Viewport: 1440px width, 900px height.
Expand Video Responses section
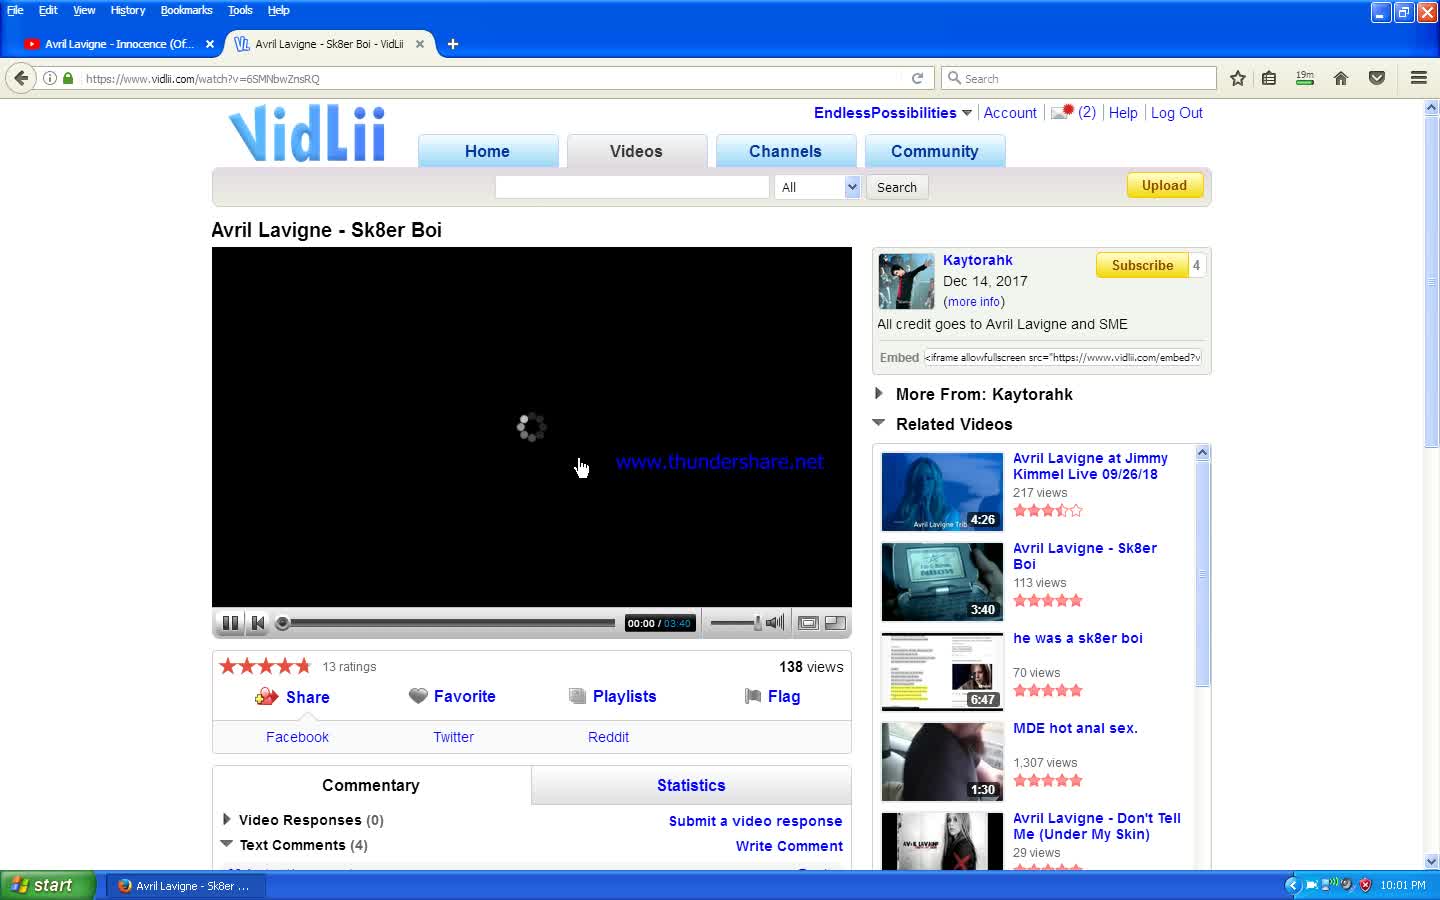click(x=226, y=819)
